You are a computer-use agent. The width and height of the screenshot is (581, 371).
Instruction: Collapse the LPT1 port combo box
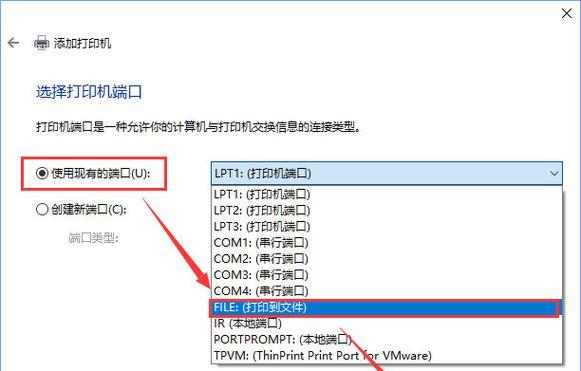(x=387, y=173)
